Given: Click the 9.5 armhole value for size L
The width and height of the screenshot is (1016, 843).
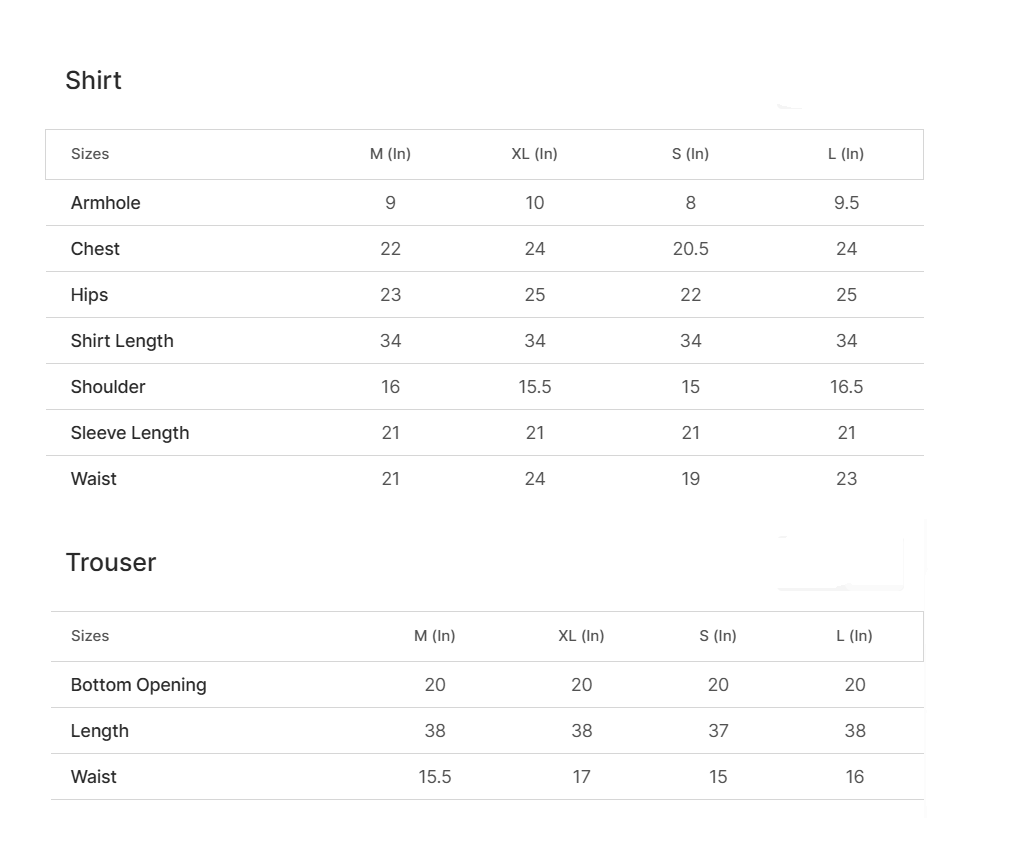Looking at the screenshot, I should (x=846, y=203).
